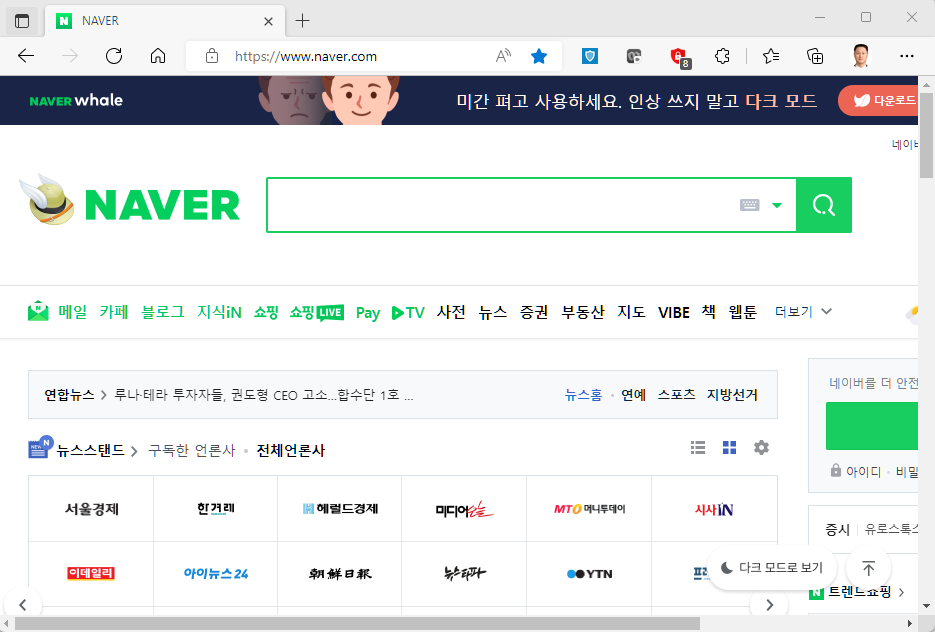Click inside the NAVER search box

coord(501,205)
